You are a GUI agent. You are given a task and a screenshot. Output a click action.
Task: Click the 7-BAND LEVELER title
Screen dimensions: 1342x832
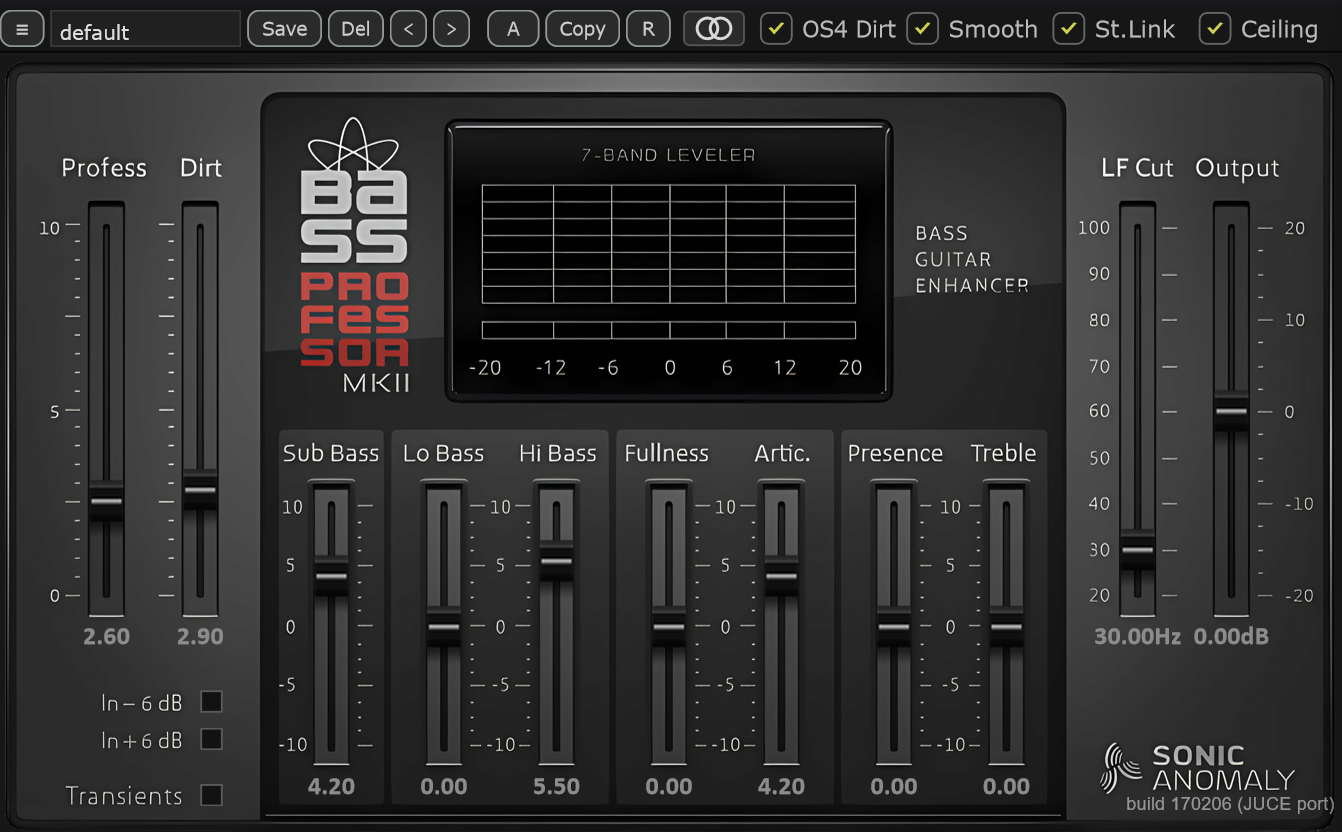pos(668,155)
